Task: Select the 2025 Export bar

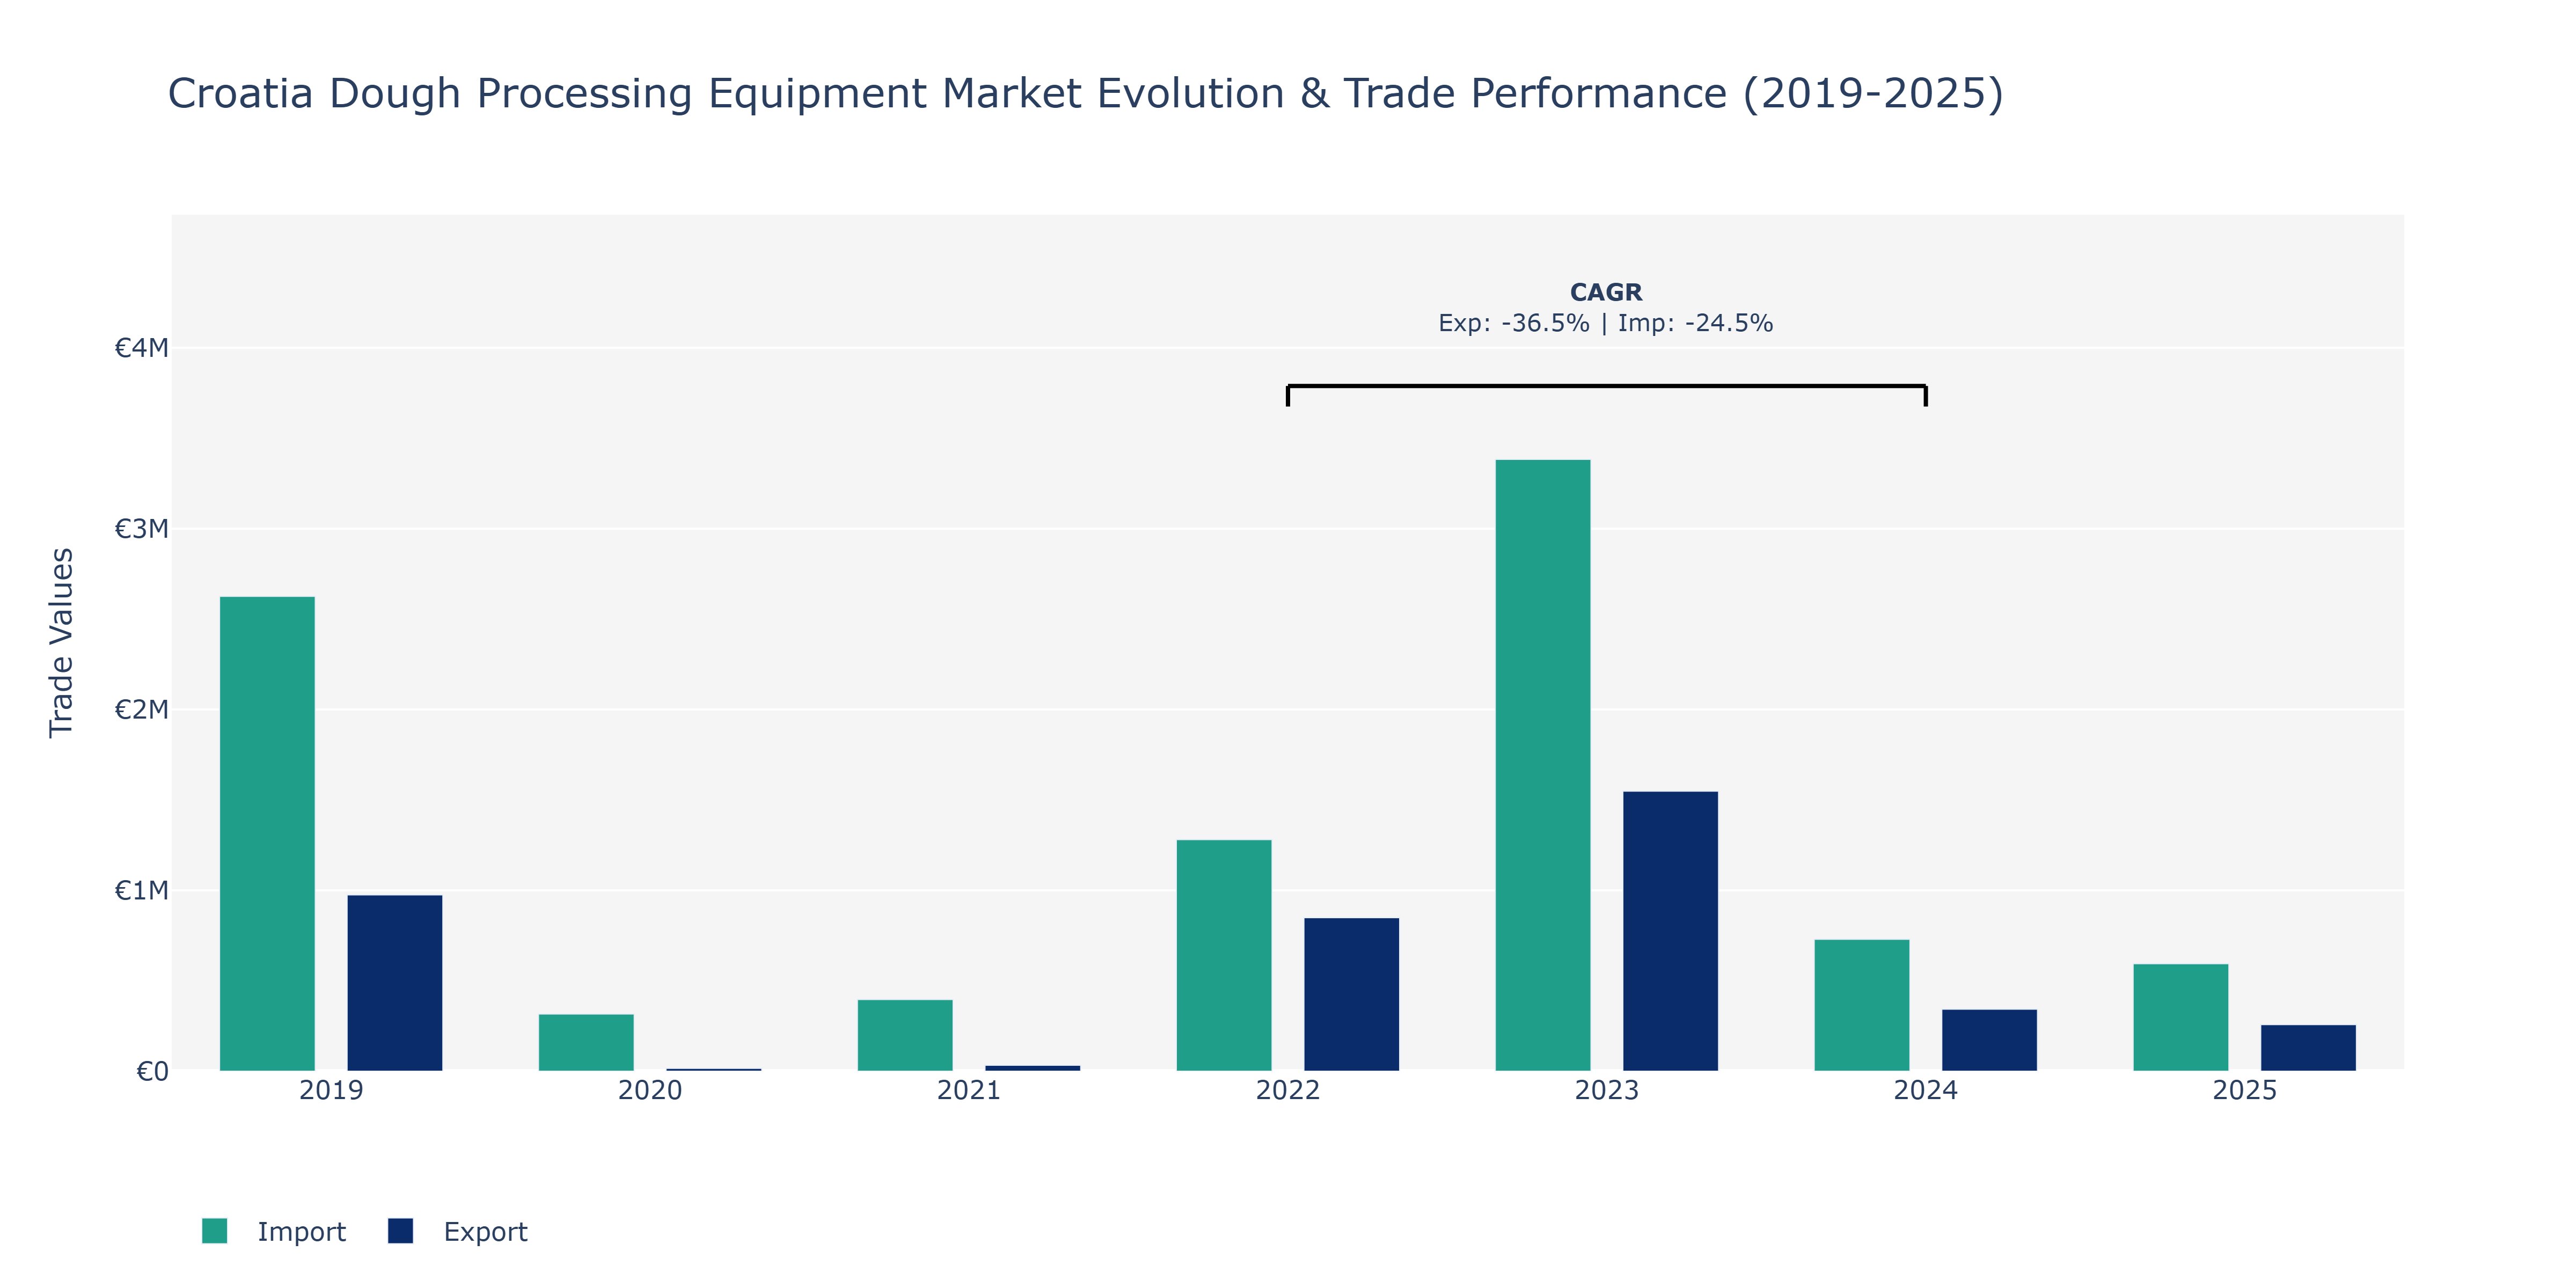Action: coord(2309,1048)
